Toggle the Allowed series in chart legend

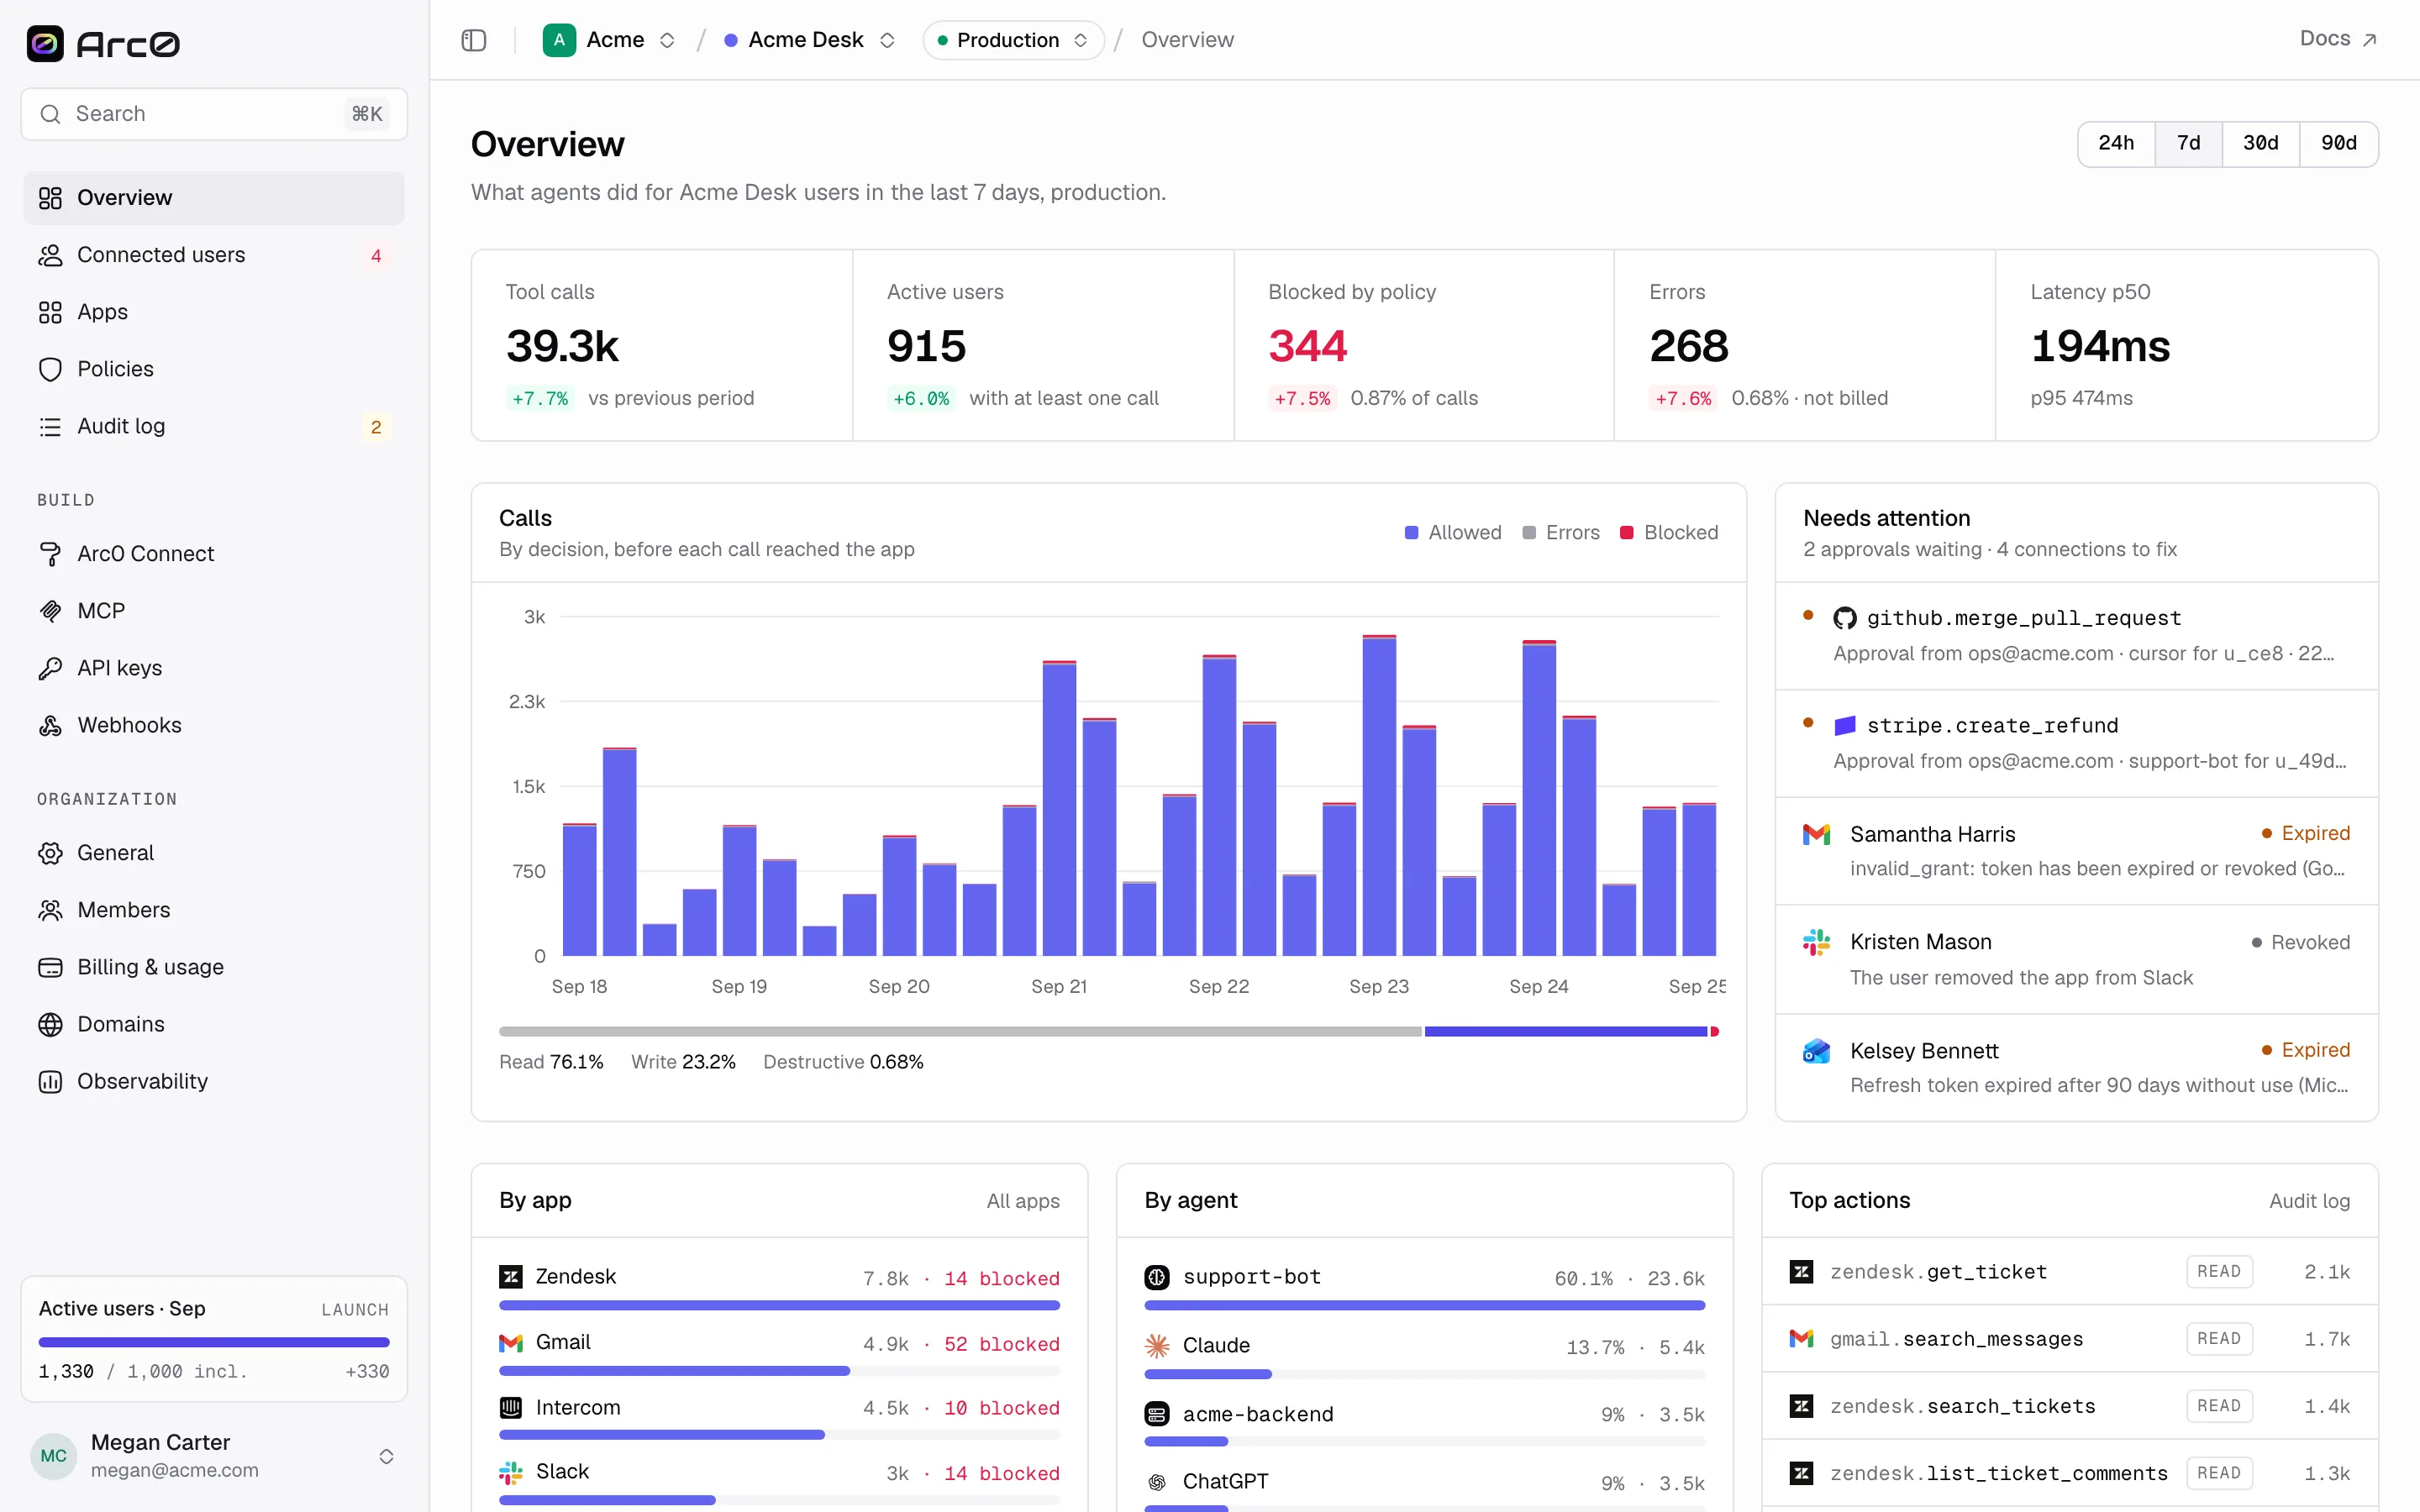click(x=1453, y=533)
